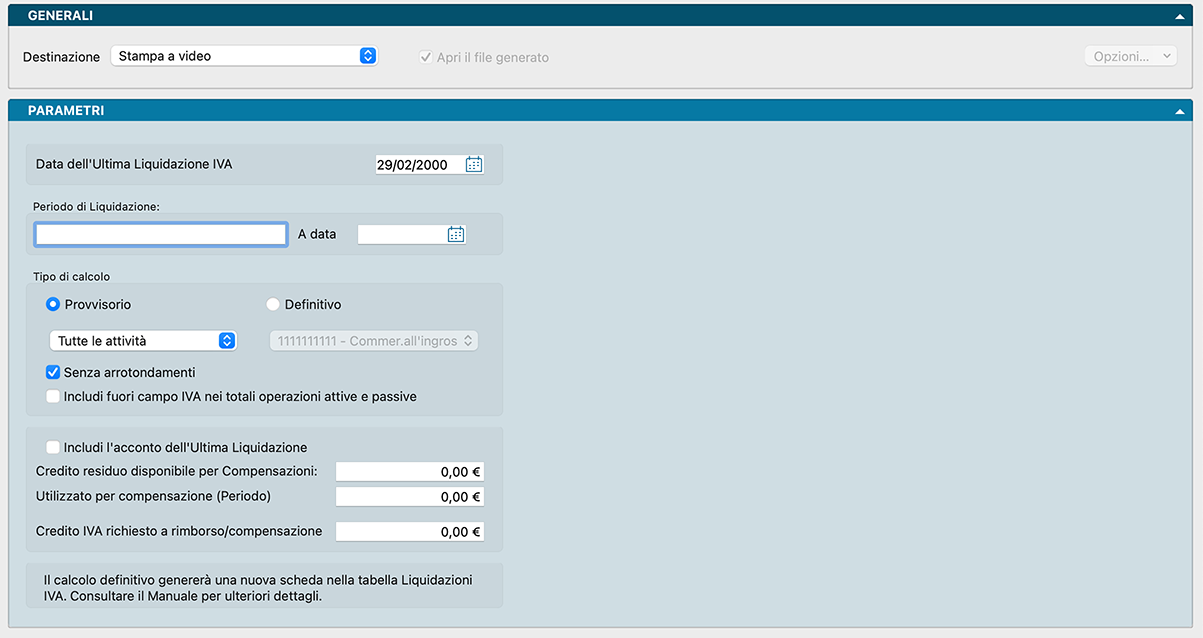Enable Includi fuori campo IVA checkbox
Viewport: 1203px width, 638px height.
53,397
